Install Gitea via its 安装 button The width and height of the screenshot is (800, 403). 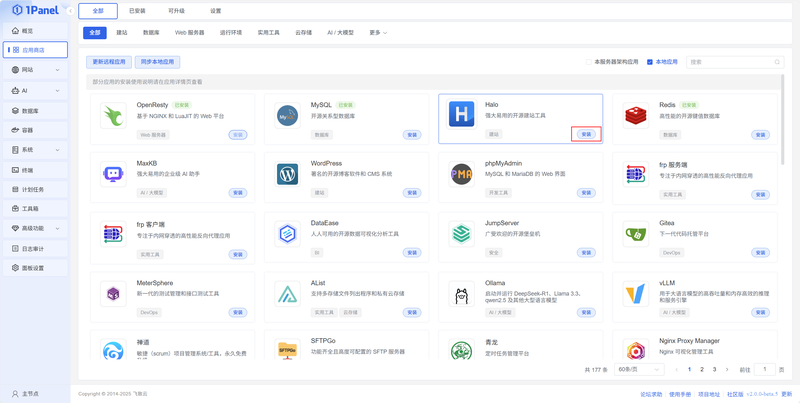[x=760, y=253]
